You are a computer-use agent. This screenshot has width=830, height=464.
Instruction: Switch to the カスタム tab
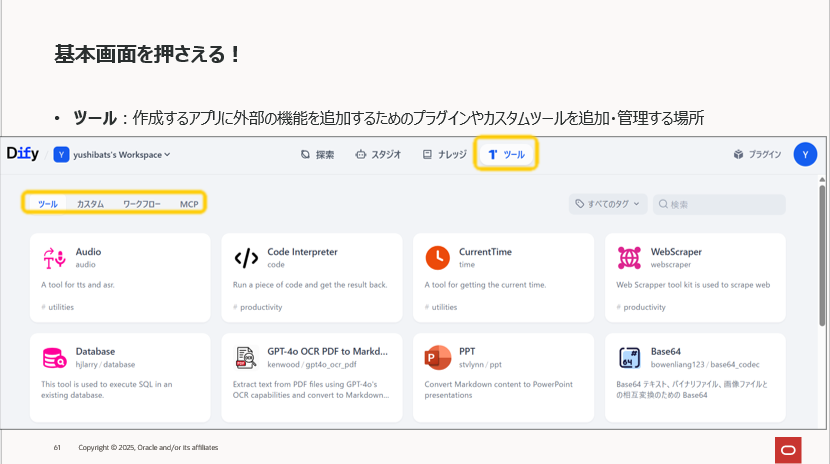point(91,204)
